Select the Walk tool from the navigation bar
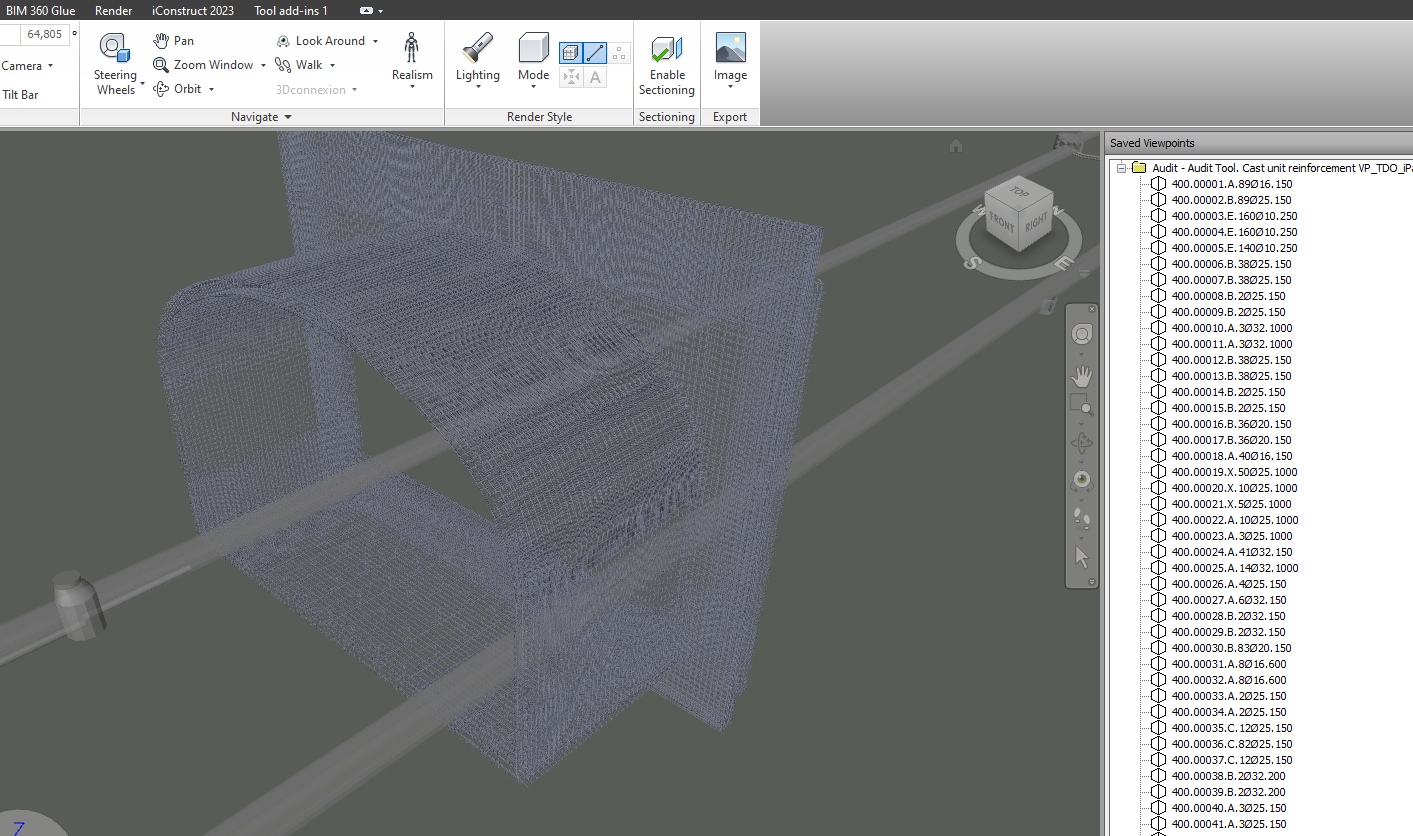The height and width of the screenshot is (836, 1413). [x=305, y=64]
